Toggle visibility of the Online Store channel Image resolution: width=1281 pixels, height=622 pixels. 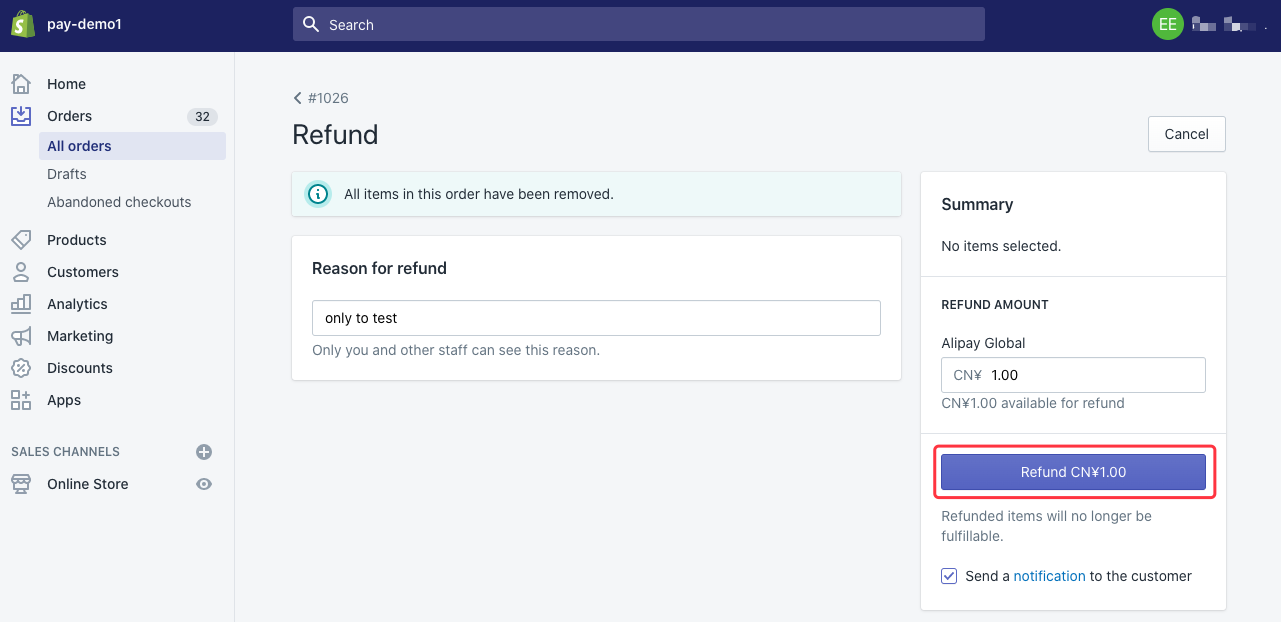203,484
